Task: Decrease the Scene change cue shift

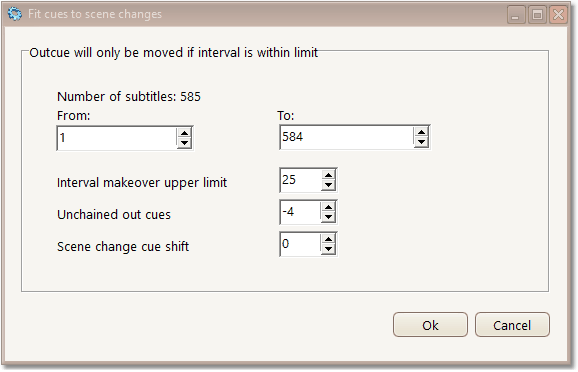Action: [328, 249]
